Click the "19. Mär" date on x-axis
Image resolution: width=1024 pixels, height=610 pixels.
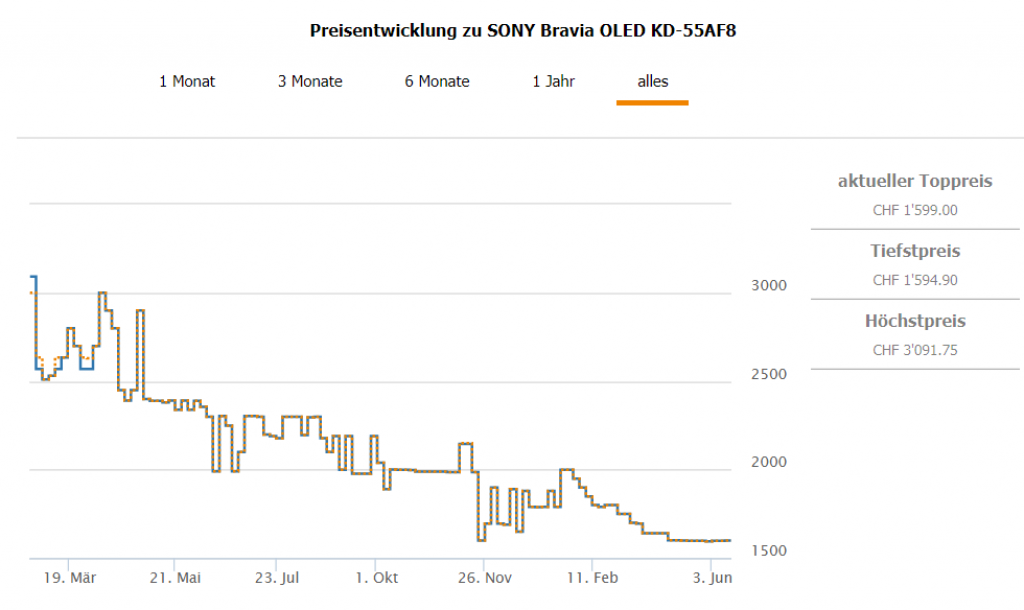[x=69, y=578]
